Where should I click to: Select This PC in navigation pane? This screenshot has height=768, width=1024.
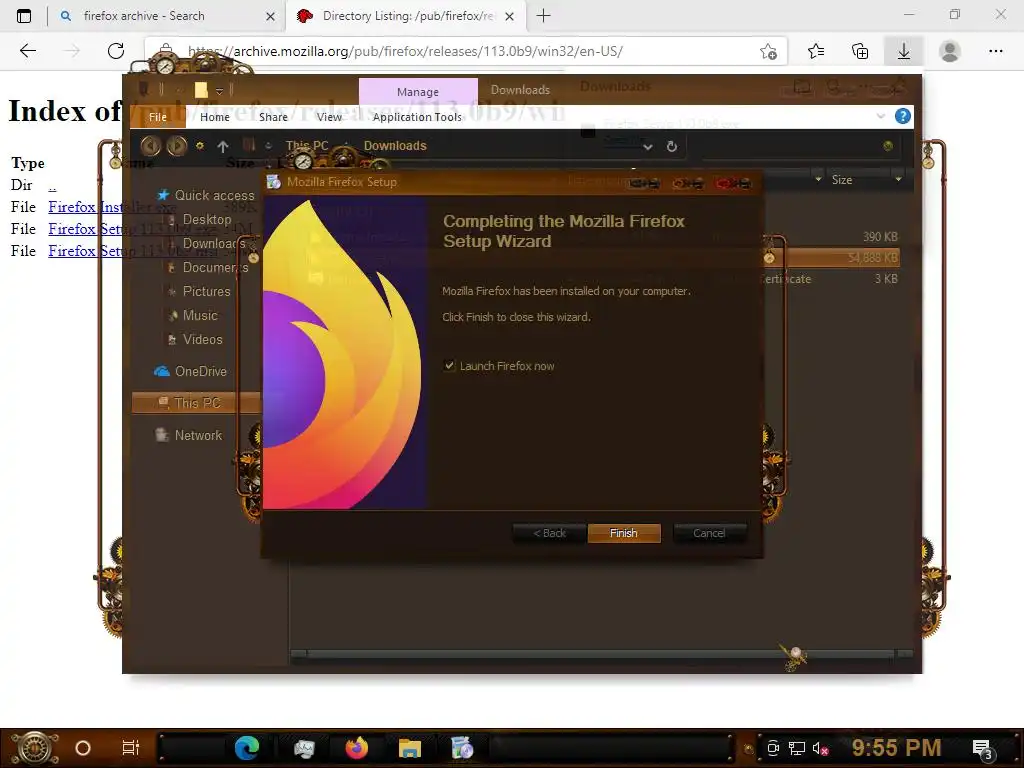(x=196, y=403)
